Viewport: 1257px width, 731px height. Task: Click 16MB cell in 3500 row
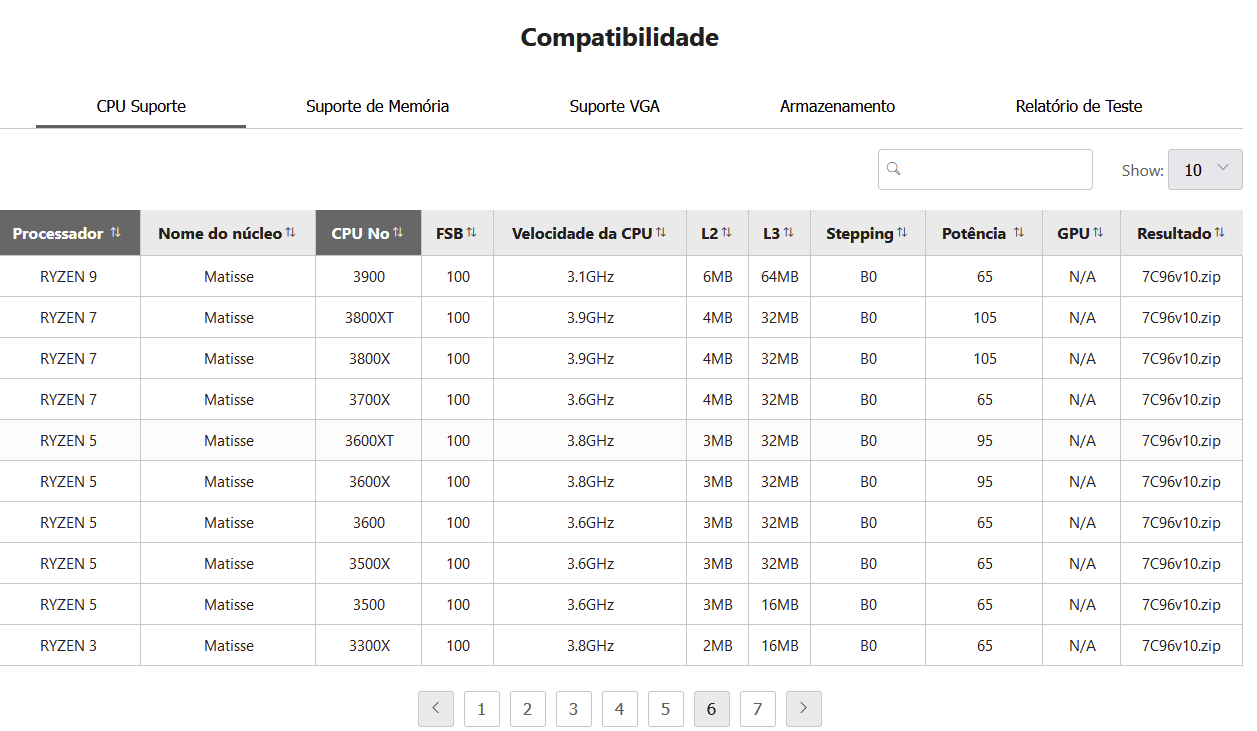tap(779, 605)
